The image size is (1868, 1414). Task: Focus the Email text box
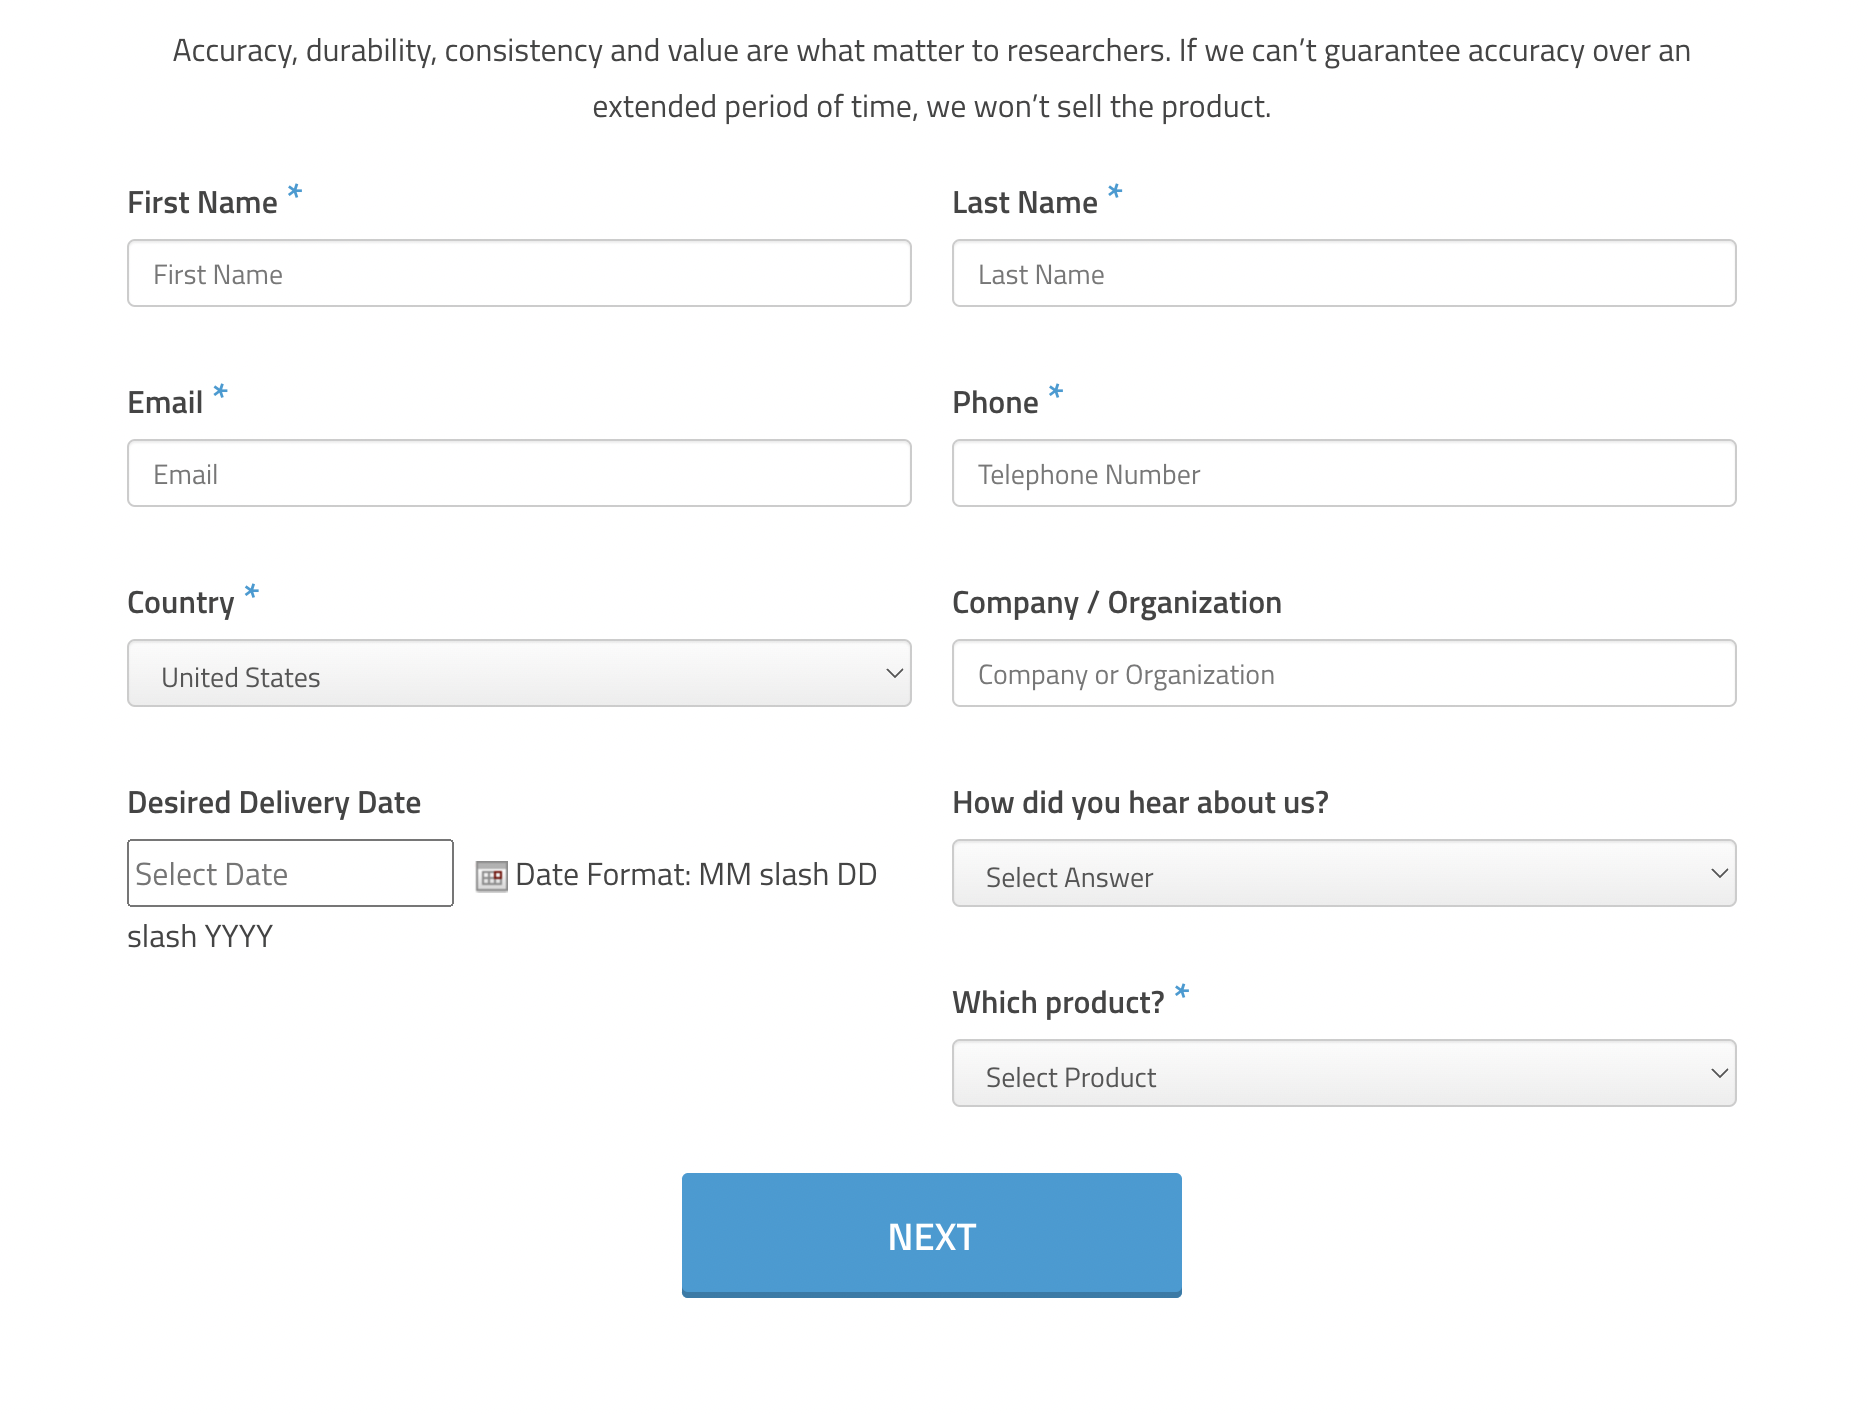(x=519, y=473)
